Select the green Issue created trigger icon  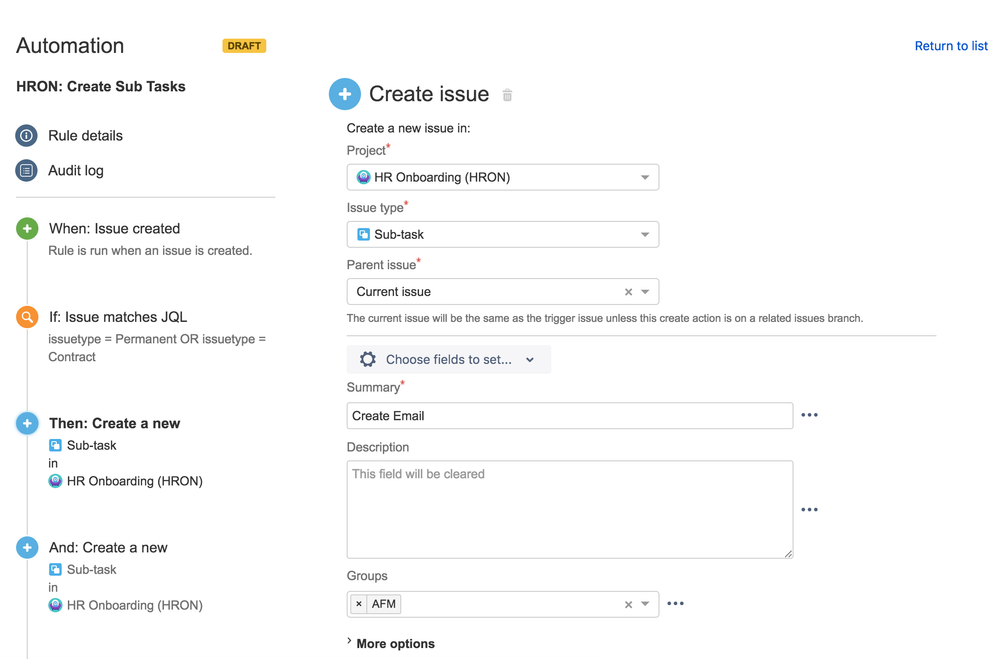[x=27, y=229]
